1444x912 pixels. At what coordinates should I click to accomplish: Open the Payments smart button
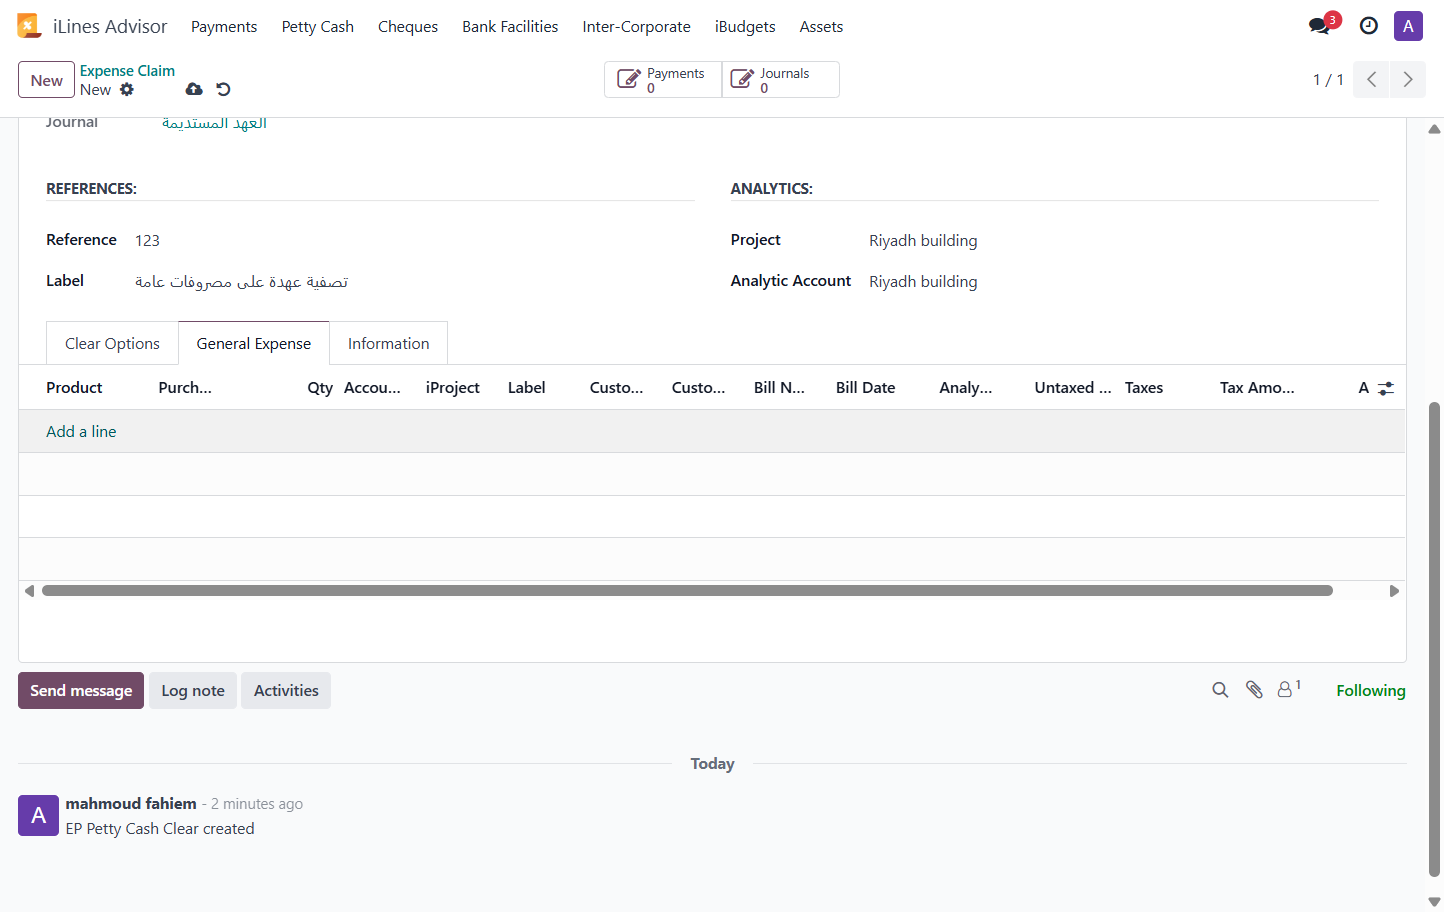pyautogui.click(x=663, y=80)
